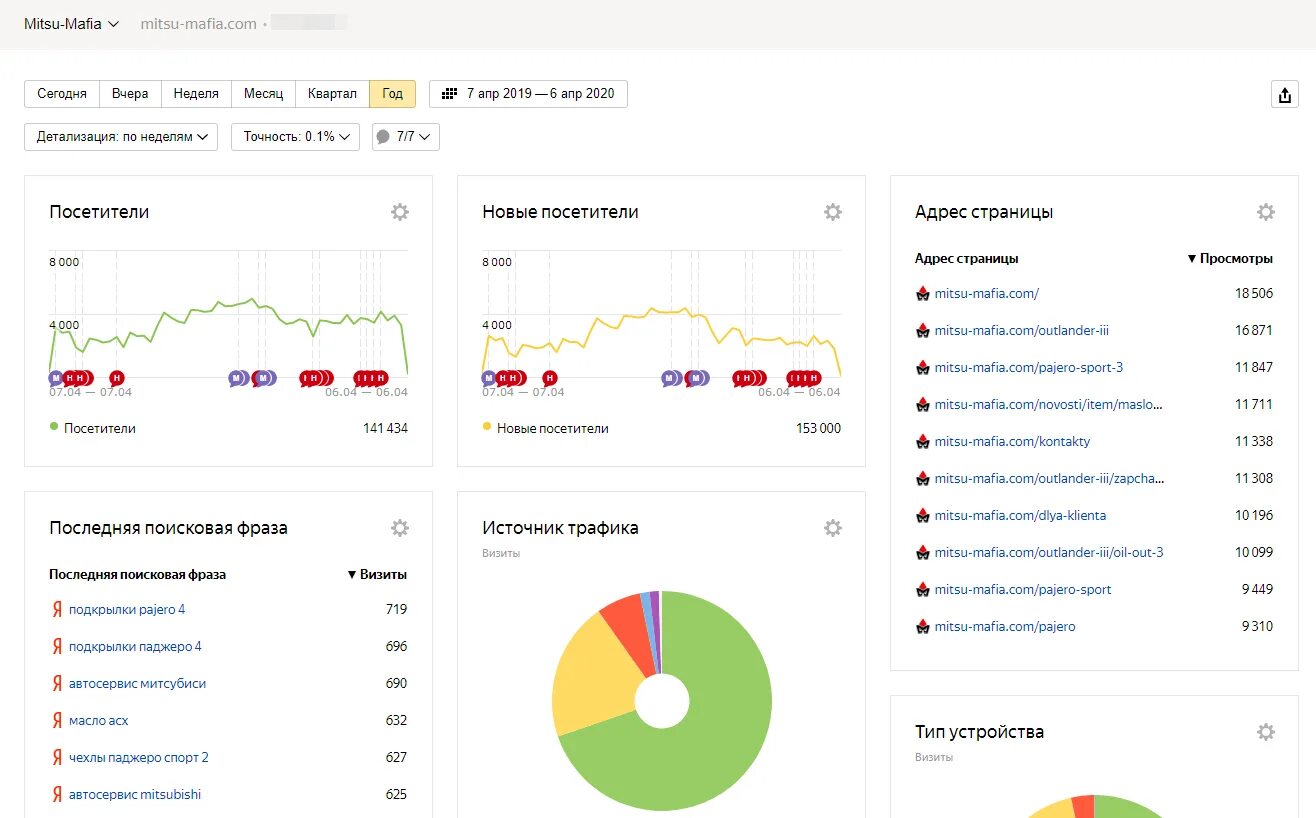The image size is (1316, 818).
Task: Open 'Точность: 0.1%' dropdown
Action: (295, 137)
